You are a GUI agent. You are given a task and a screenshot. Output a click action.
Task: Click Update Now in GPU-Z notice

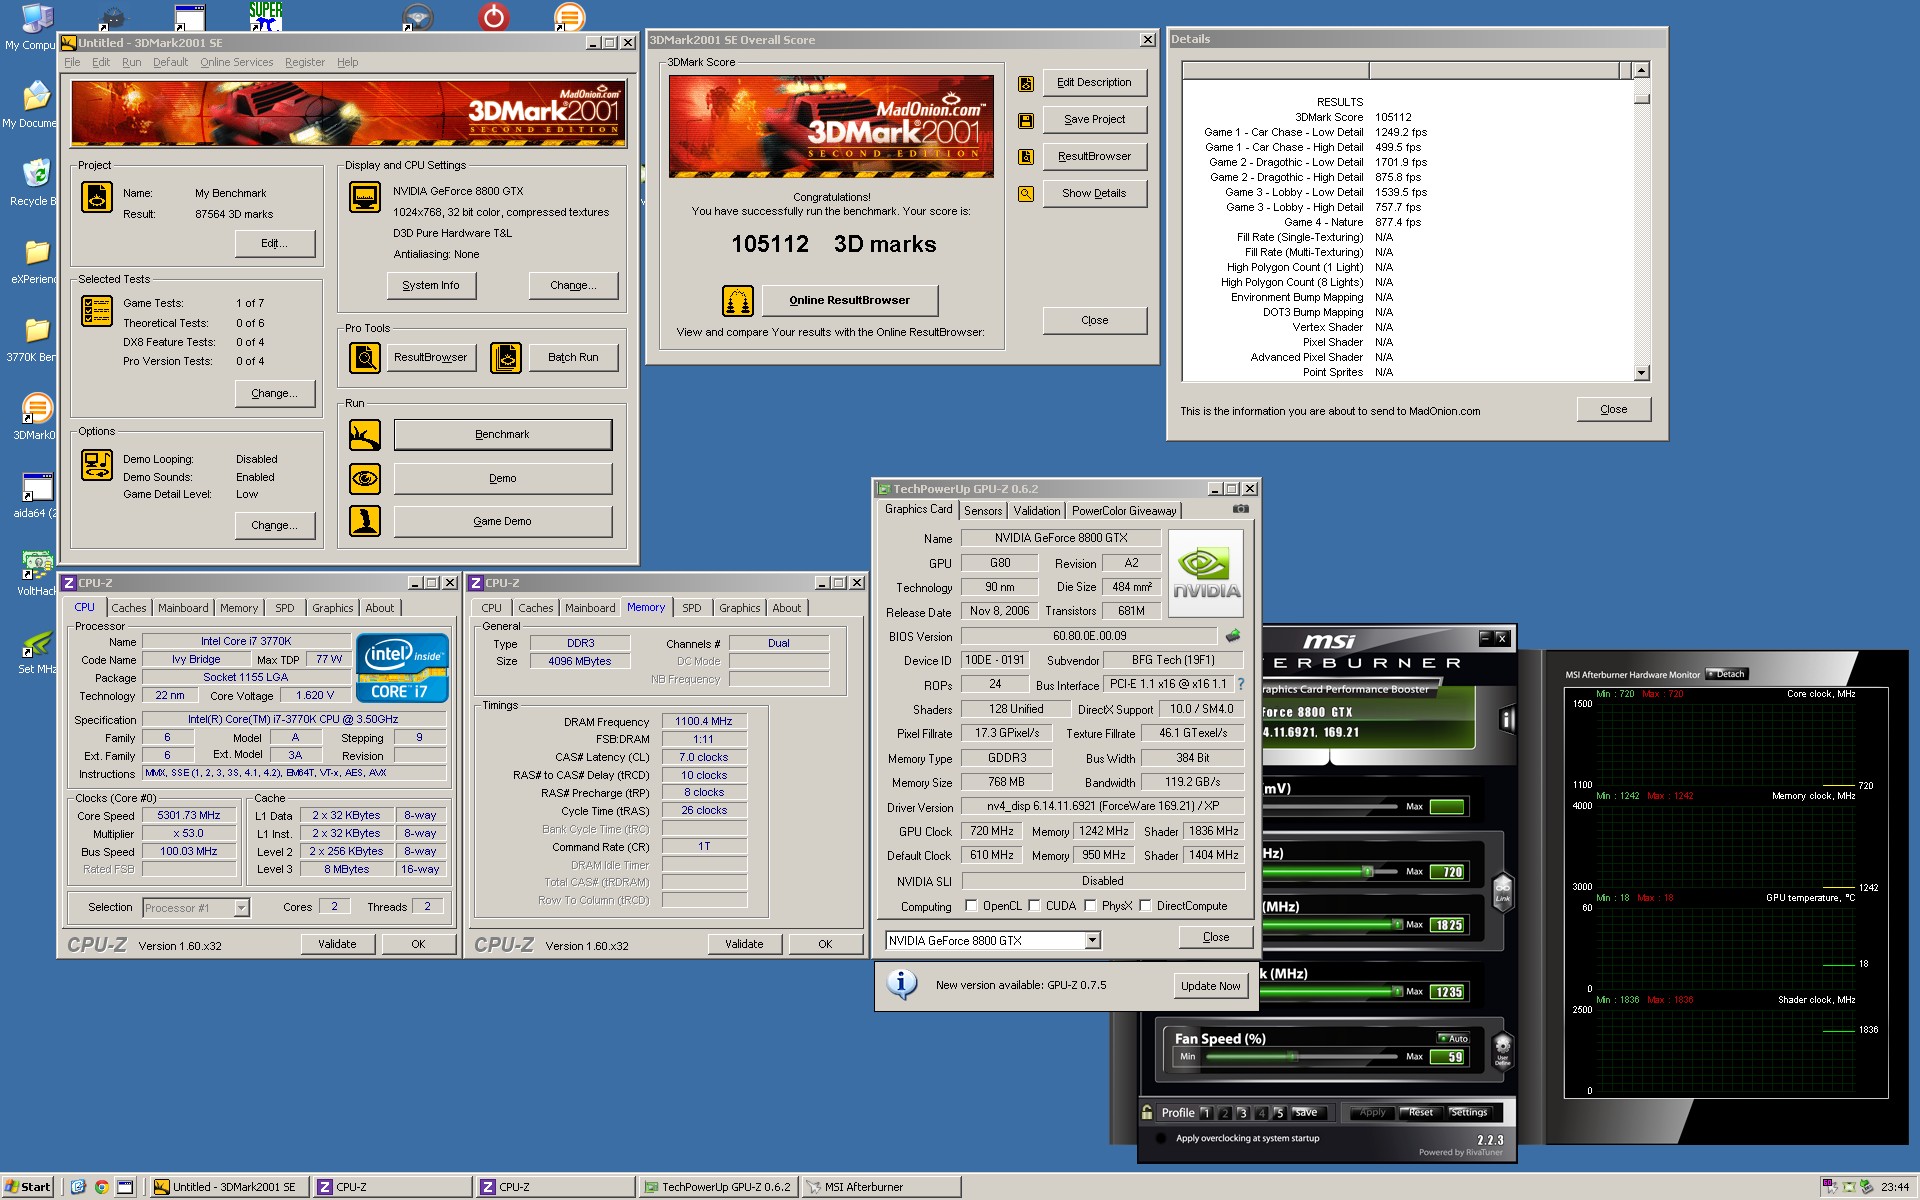[x=1210, y=986]
